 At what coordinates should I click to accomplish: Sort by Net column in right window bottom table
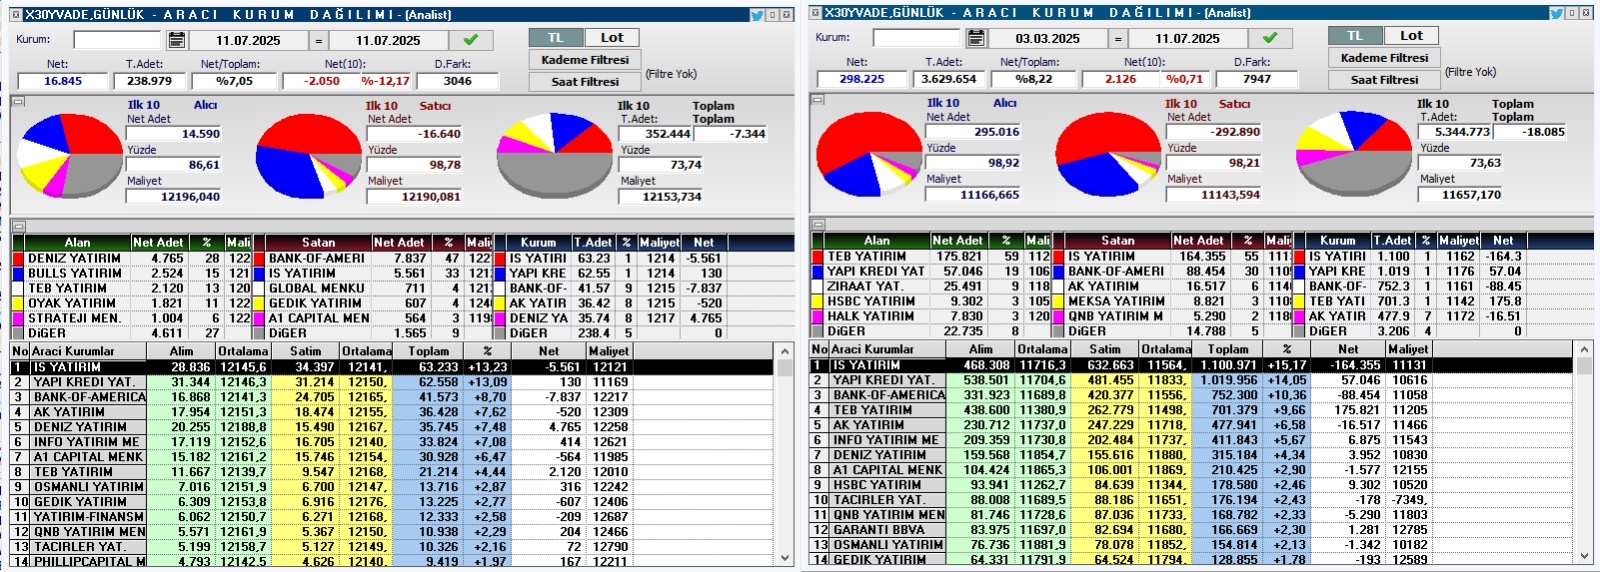(1348, 349)
